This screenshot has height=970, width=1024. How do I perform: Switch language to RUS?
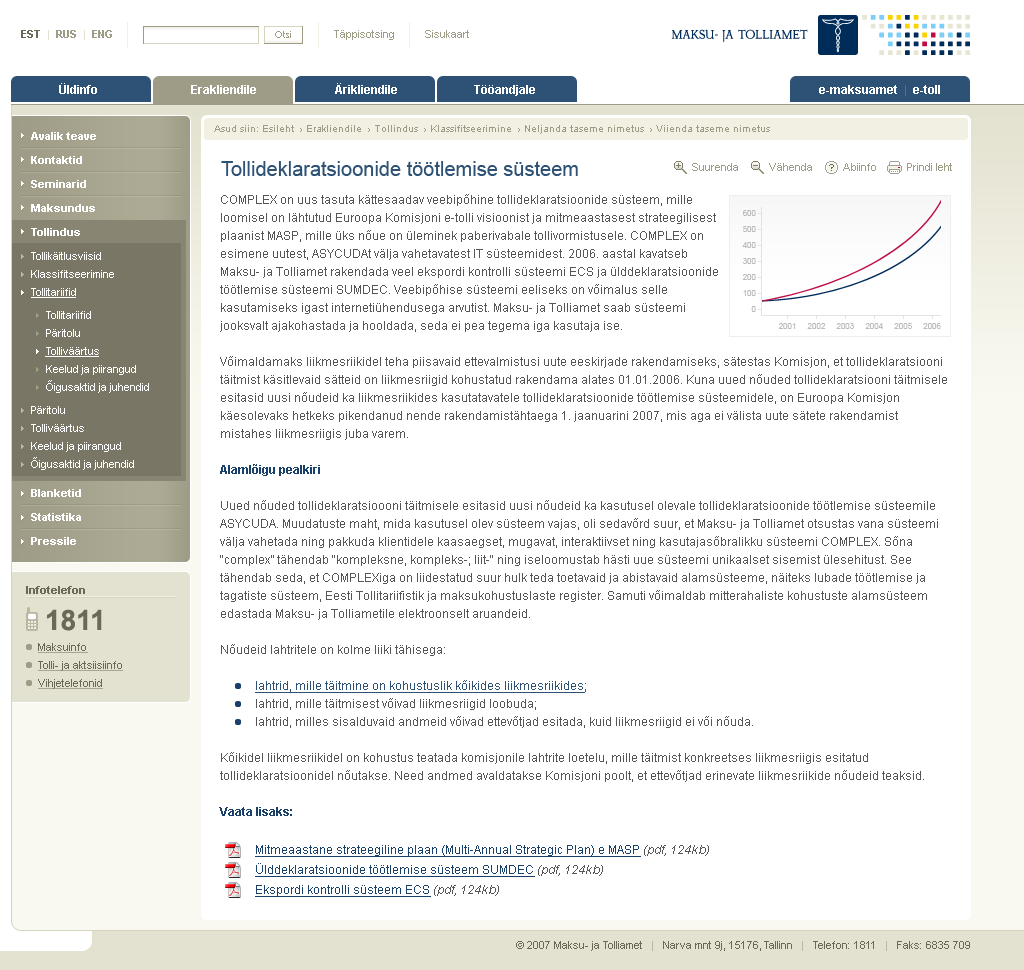click(65, 35)
